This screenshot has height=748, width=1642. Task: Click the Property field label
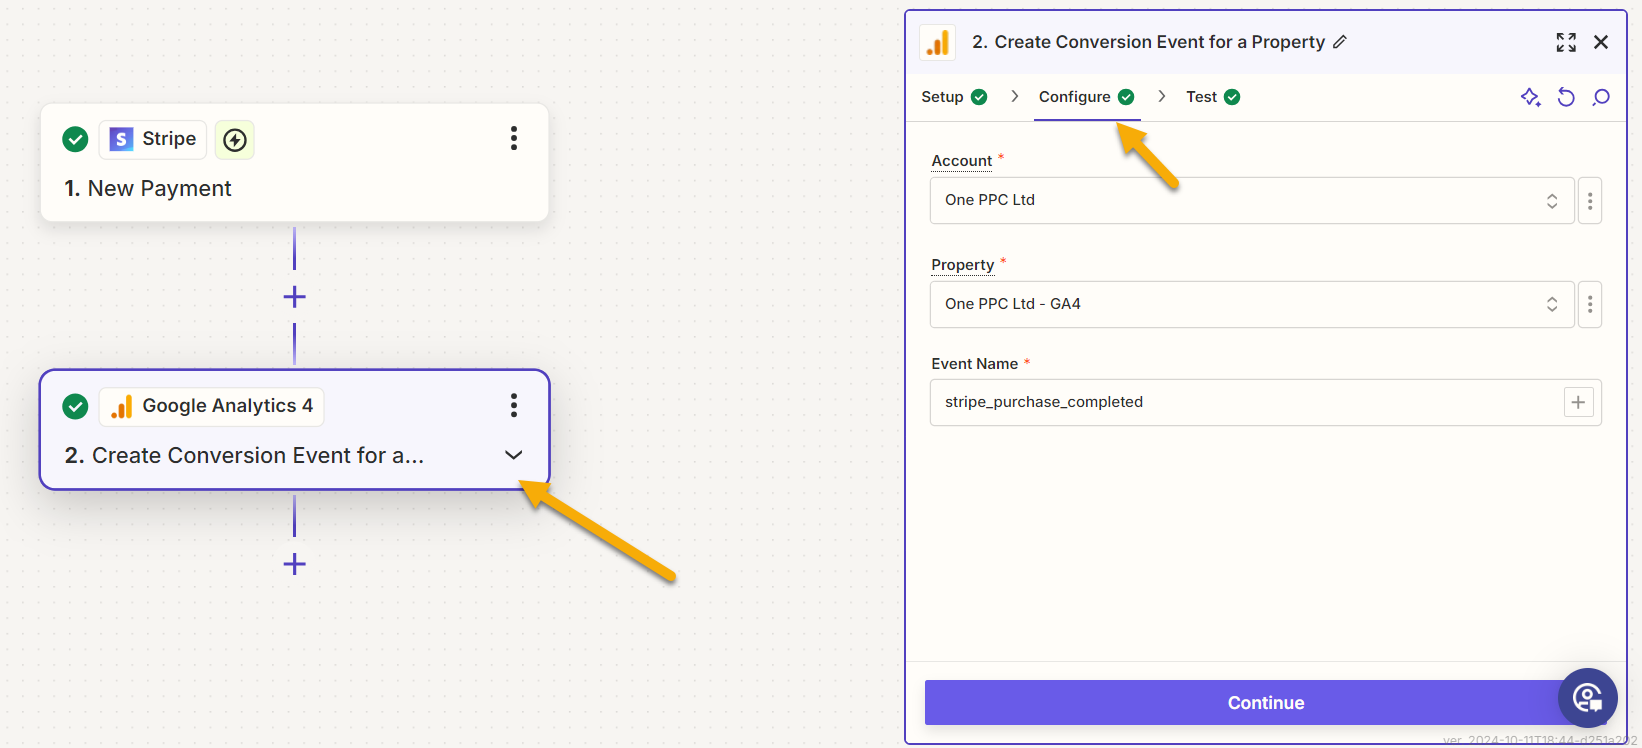coord(962,264)
